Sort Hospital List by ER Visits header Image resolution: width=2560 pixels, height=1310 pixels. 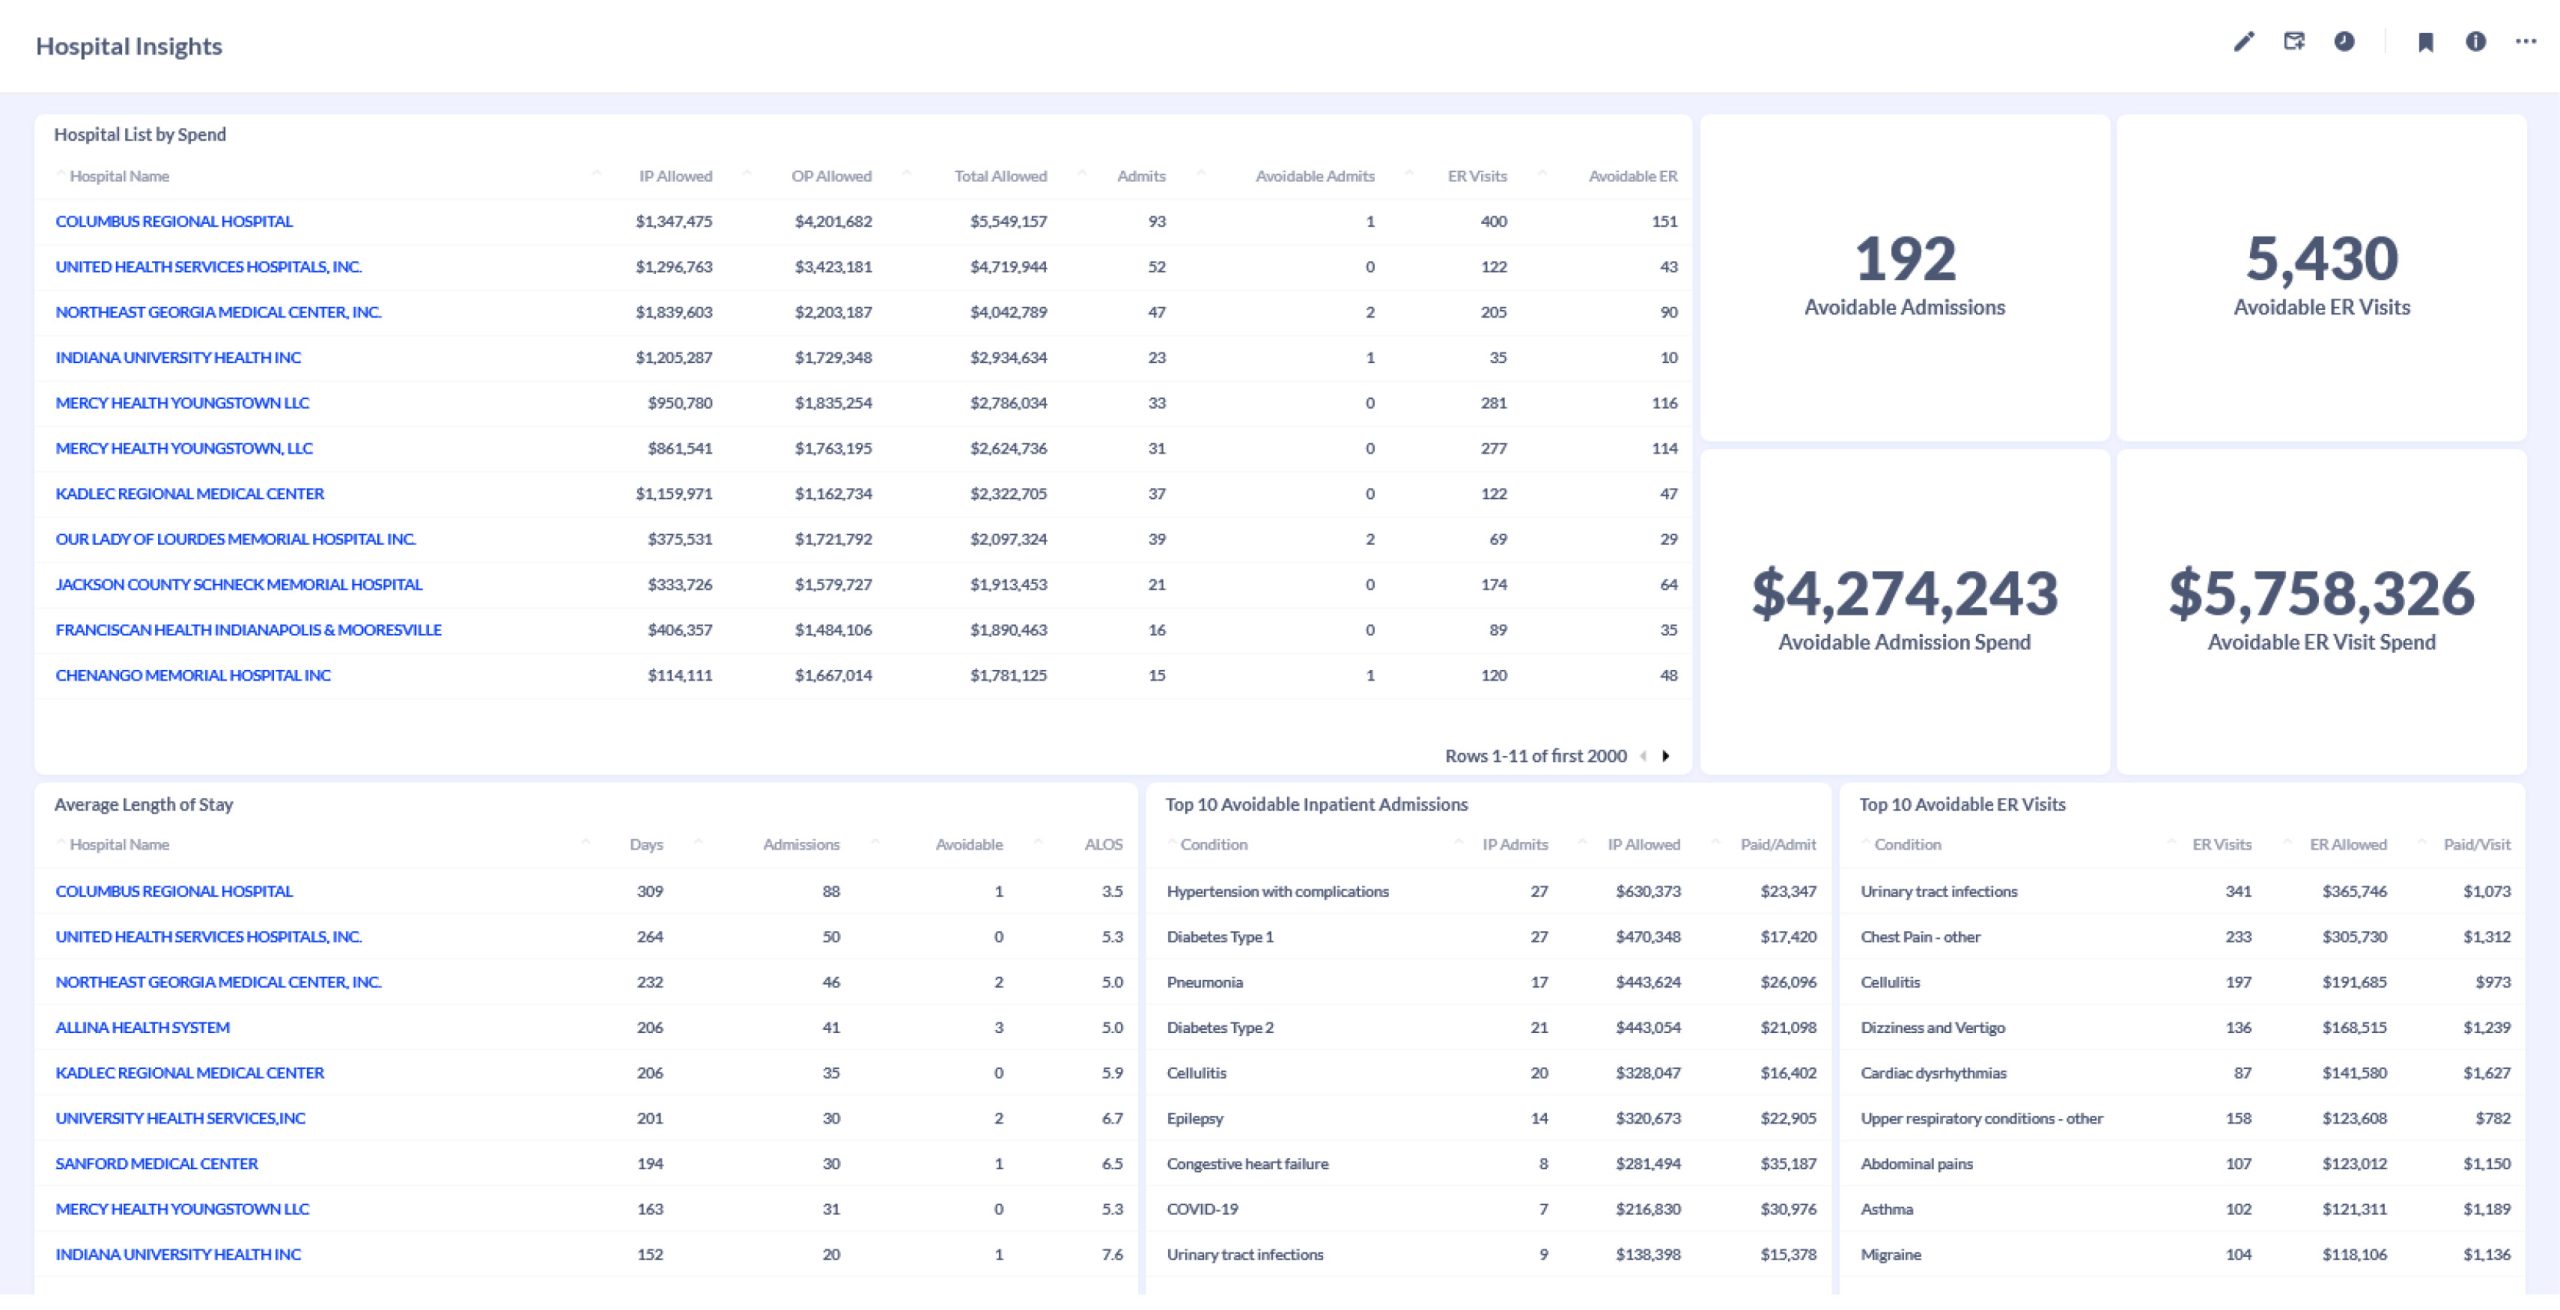(1477, 176)
